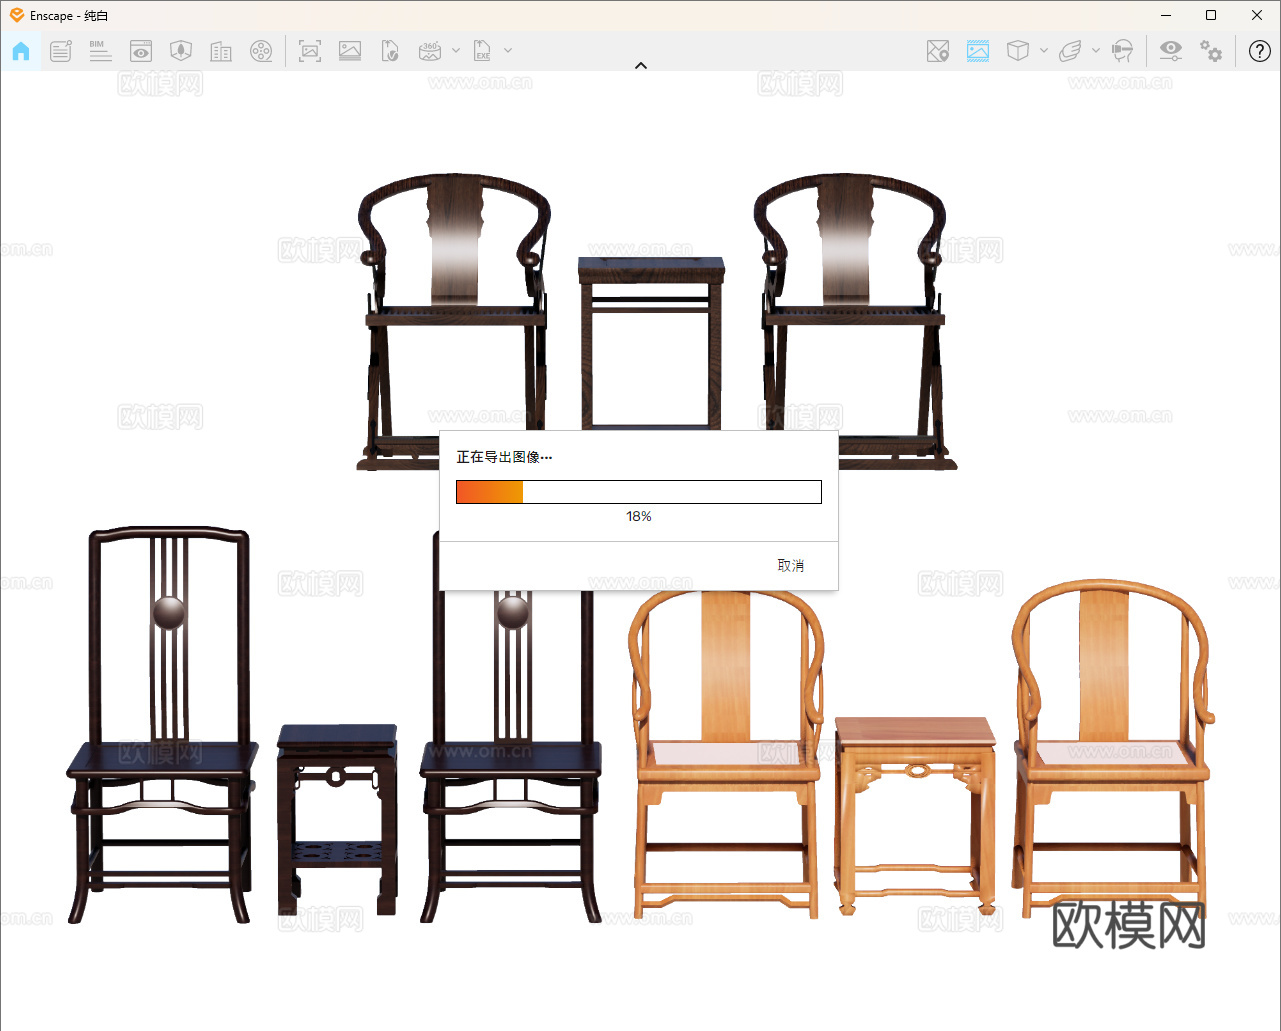Click the orange export progress bar
Viewport: 1281px width, 1031px height.
(639, 492)
